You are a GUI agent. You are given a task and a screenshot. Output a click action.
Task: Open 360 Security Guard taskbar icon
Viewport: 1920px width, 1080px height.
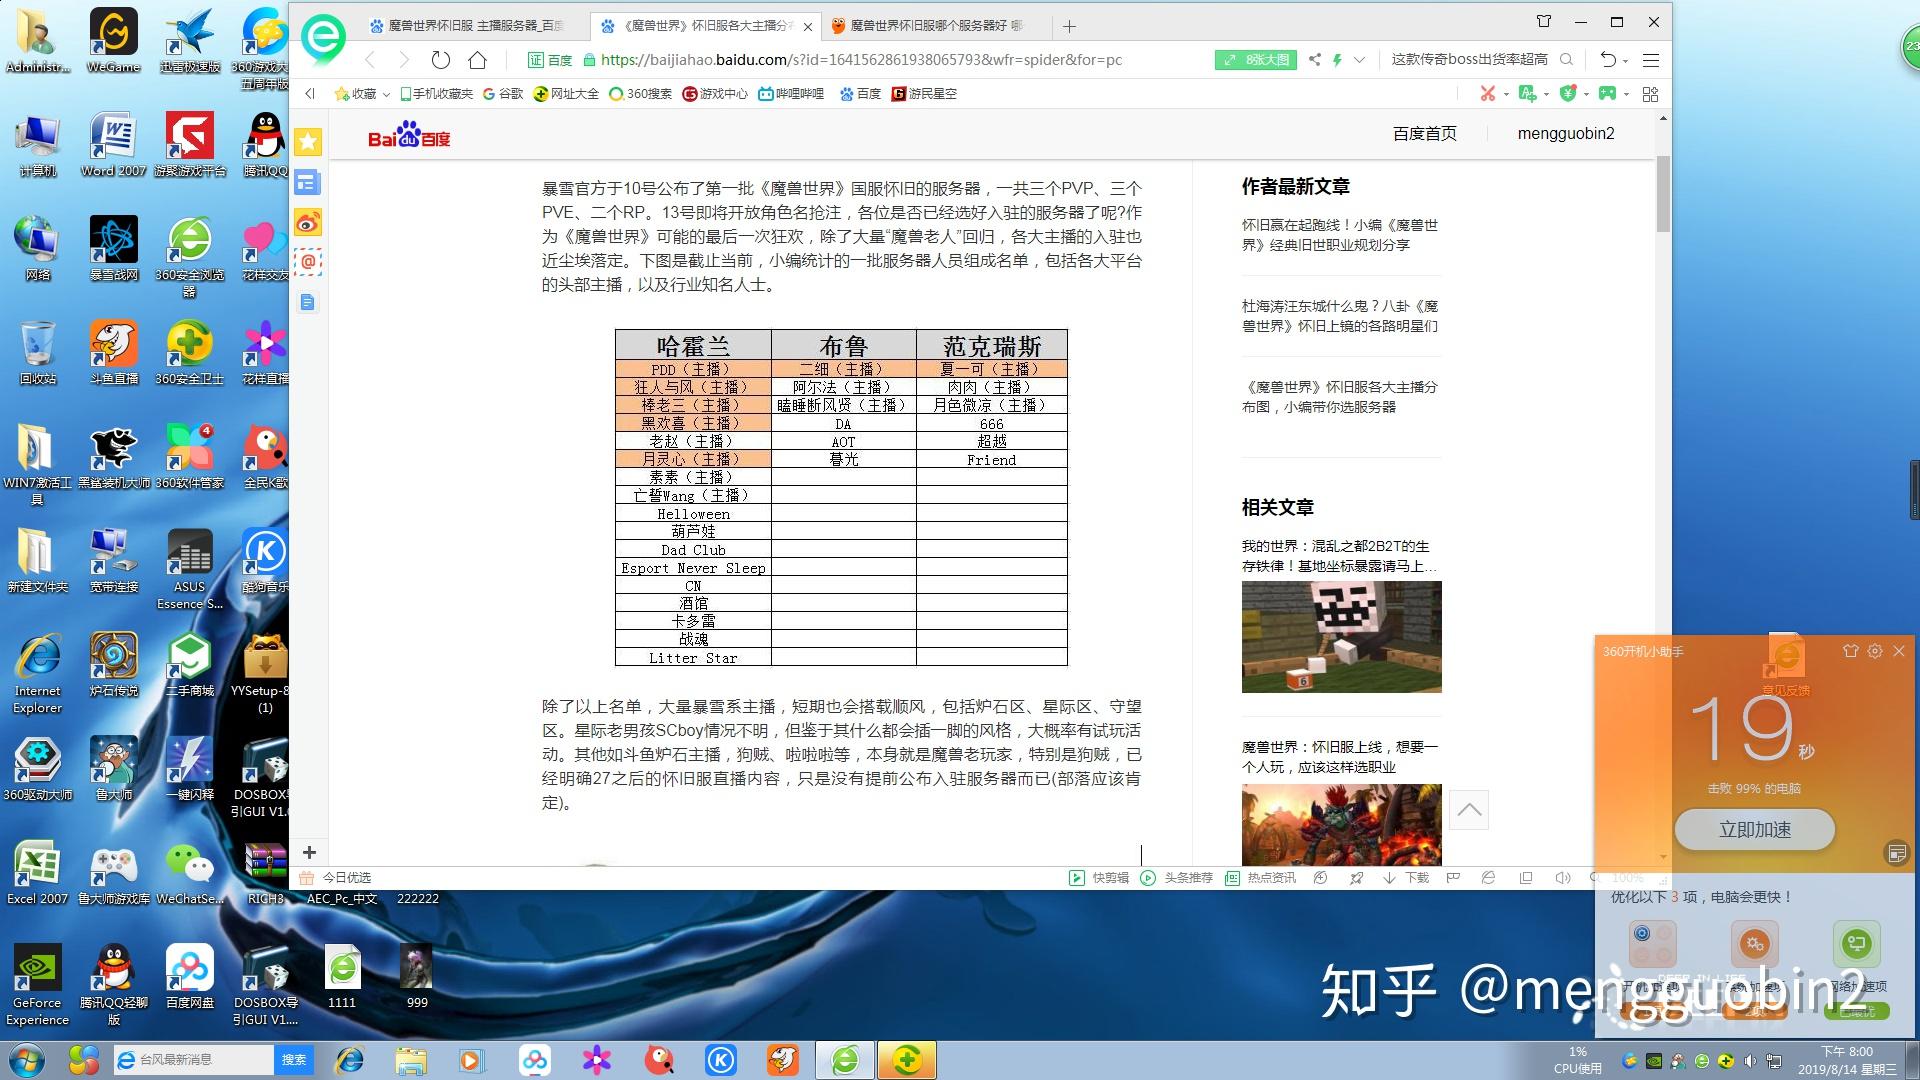point(907,1060)
